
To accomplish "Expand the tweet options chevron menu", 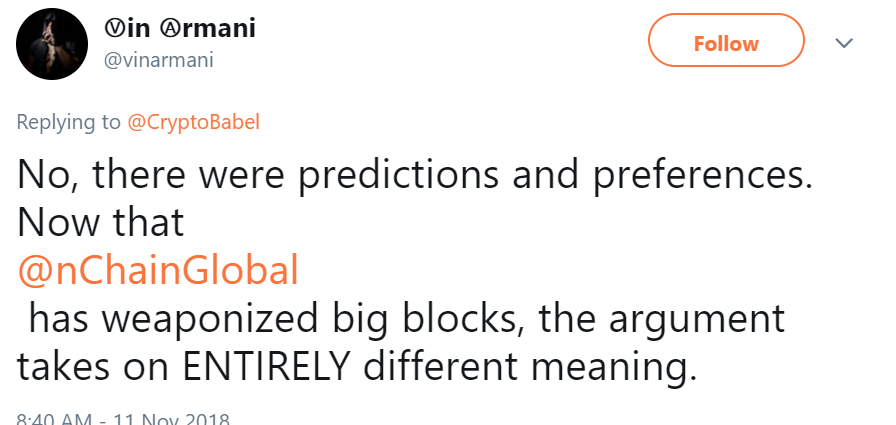I will 844,43.
